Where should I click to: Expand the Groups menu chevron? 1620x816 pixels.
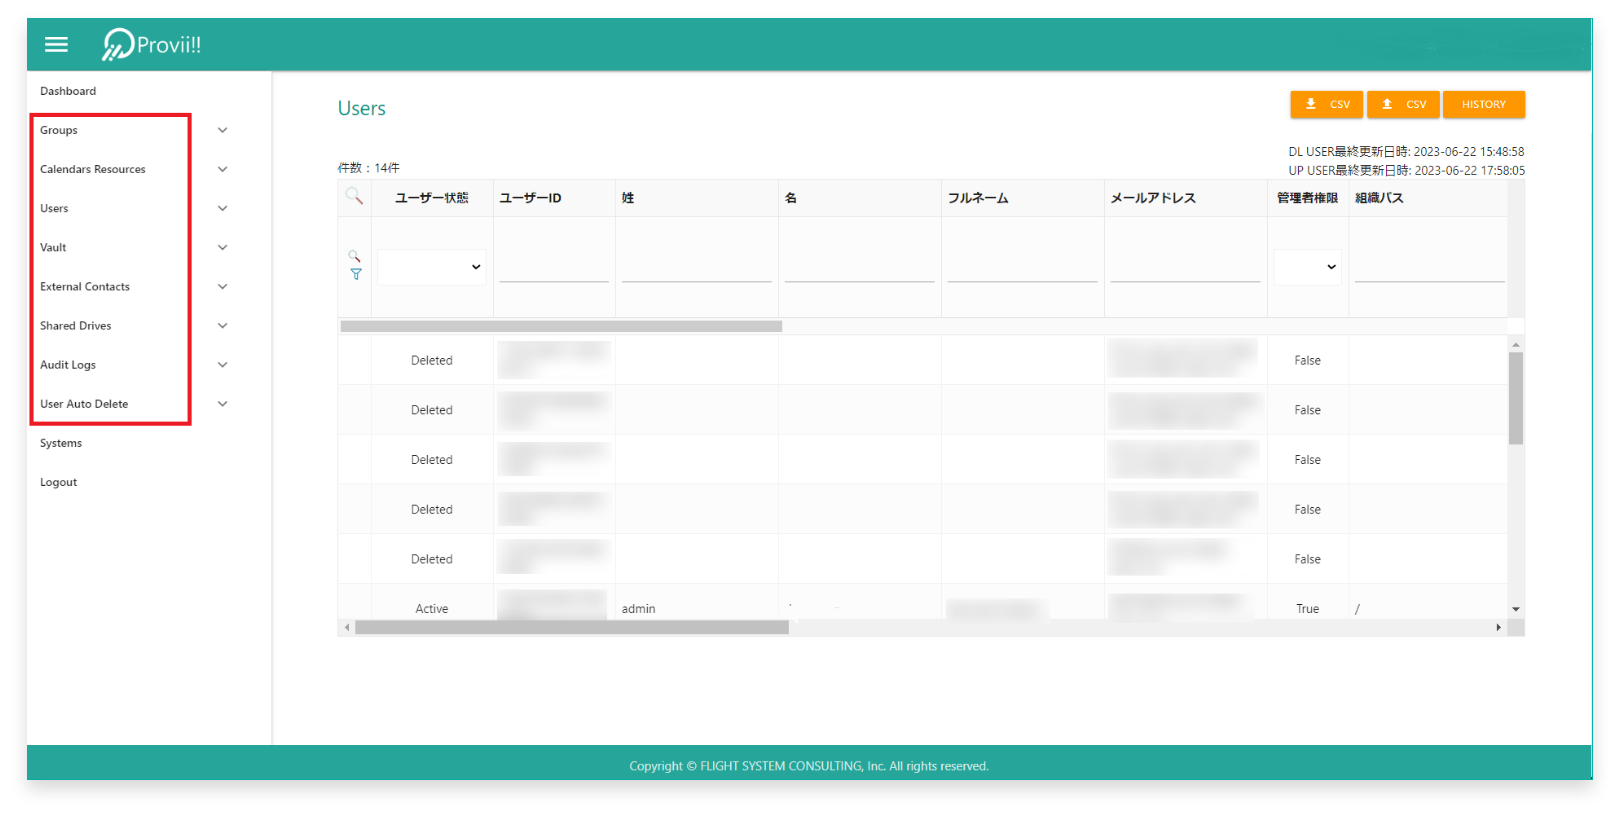point(223,130)
